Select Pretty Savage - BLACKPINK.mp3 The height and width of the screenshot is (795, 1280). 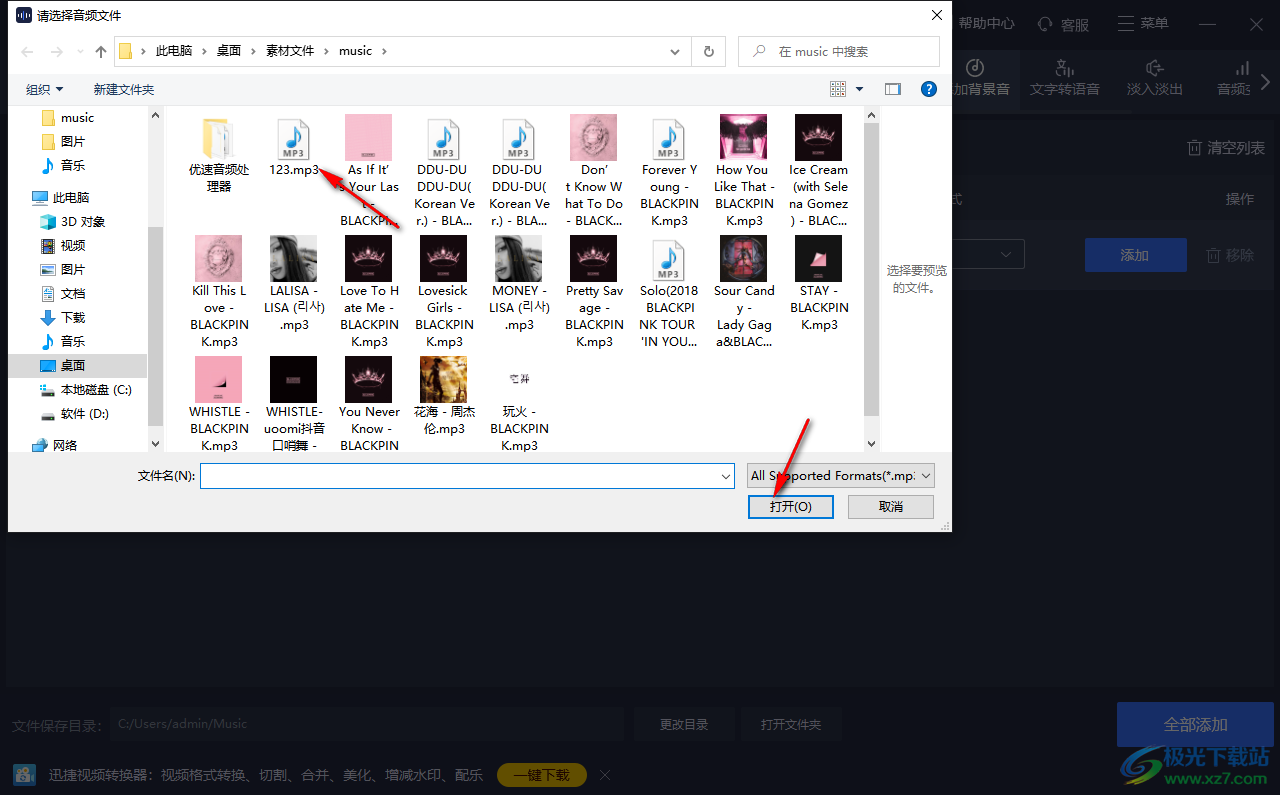(594, 292)
